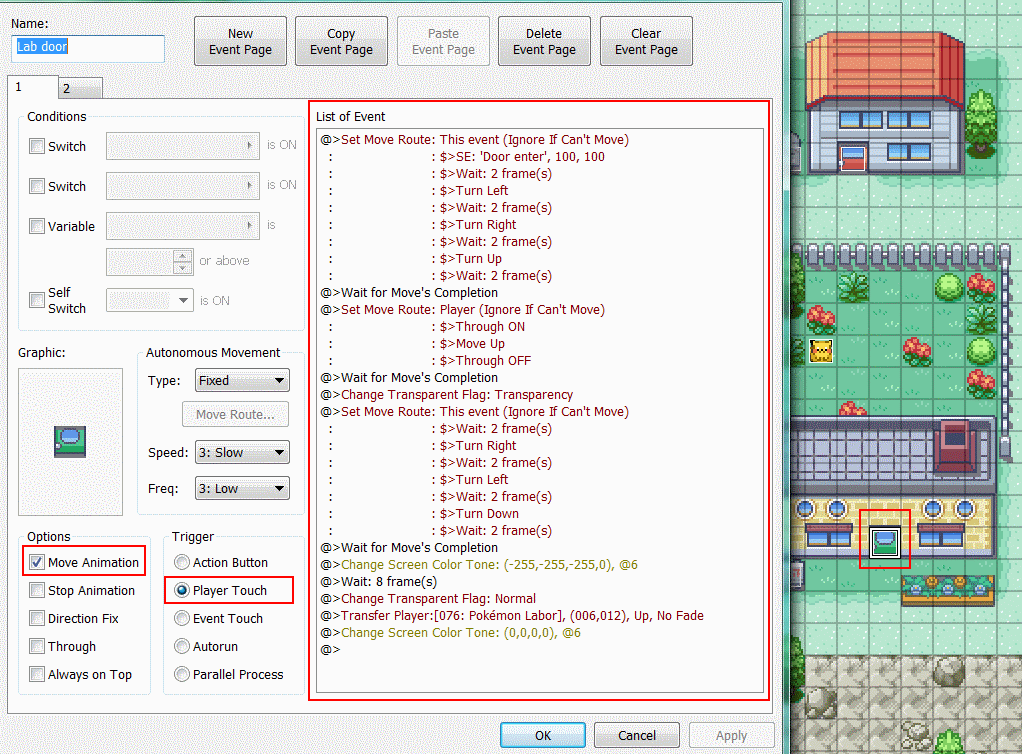Click the Lab door event graphic preview
Screen dimensions: 1022x754
point(70,442)
